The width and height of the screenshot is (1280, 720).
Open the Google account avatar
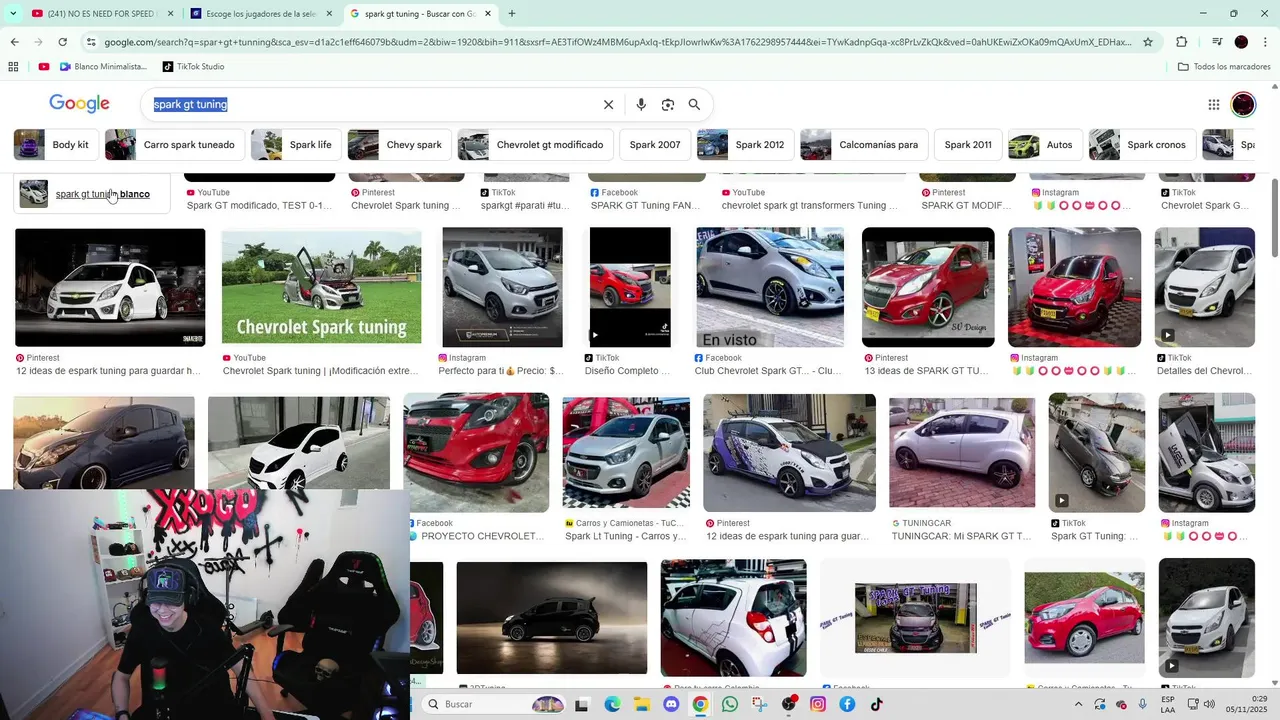1243,104
